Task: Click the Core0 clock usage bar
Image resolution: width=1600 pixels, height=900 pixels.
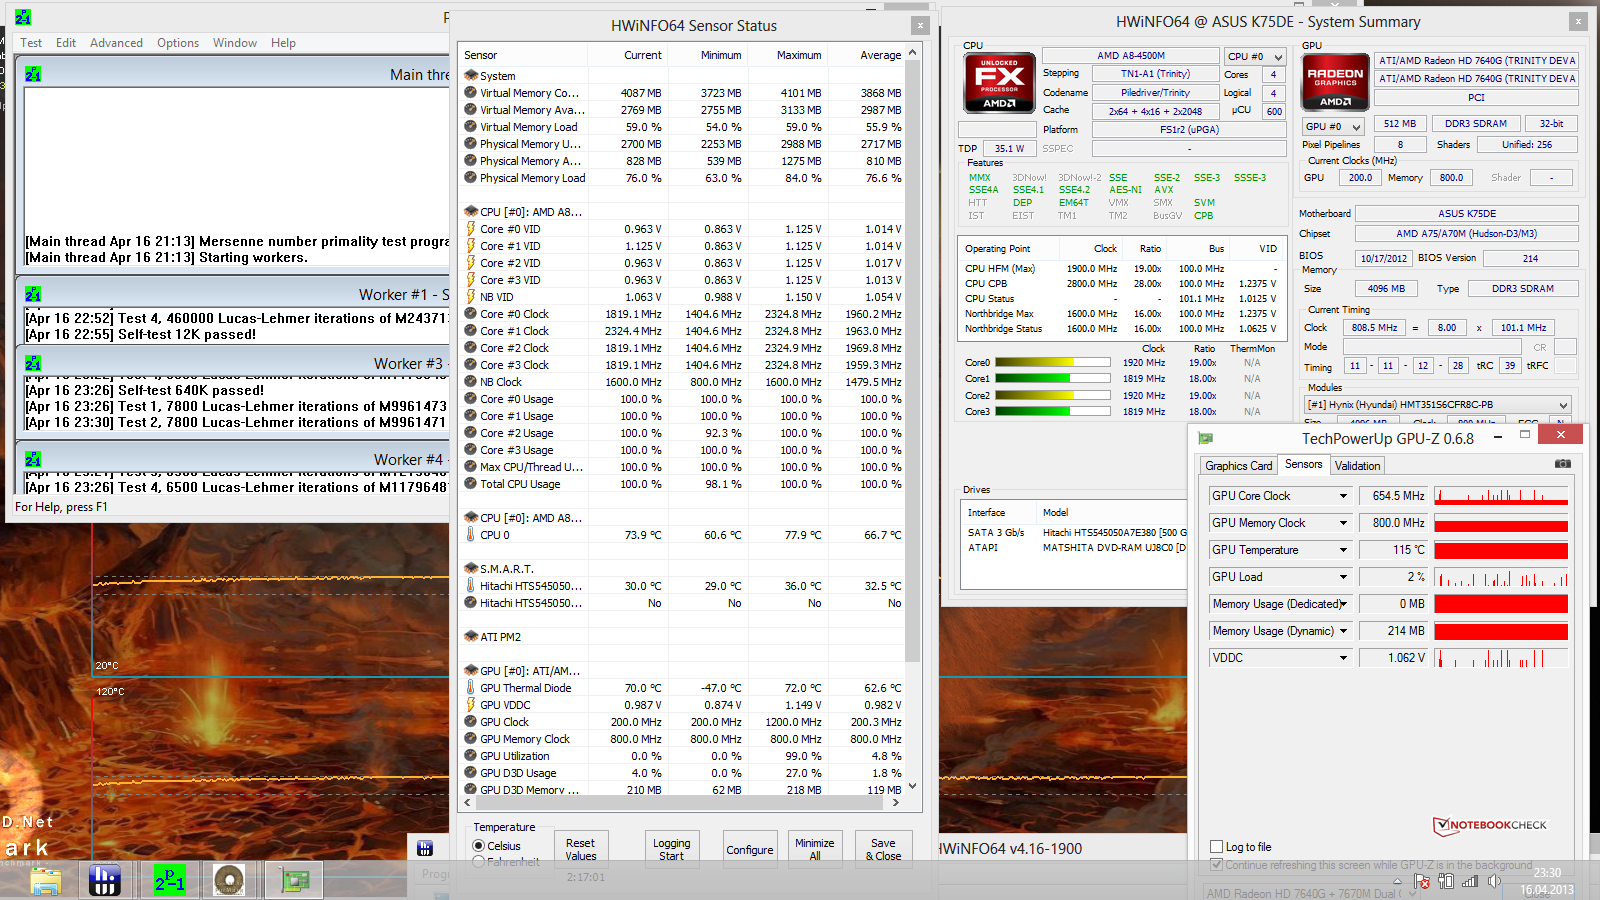Action: (1053, 363)
